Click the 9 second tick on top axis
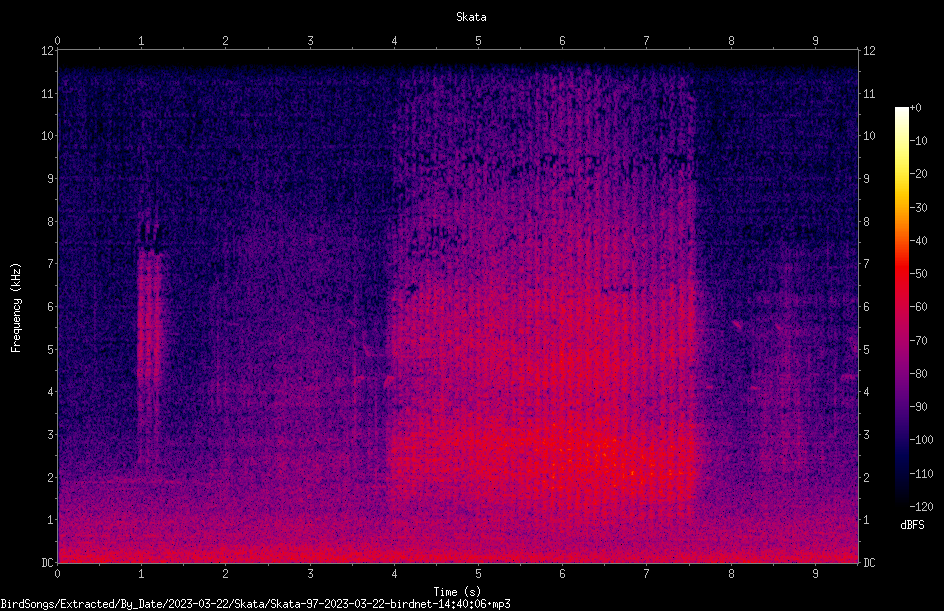The image size is (944, 611). click(x=815, y=41)
